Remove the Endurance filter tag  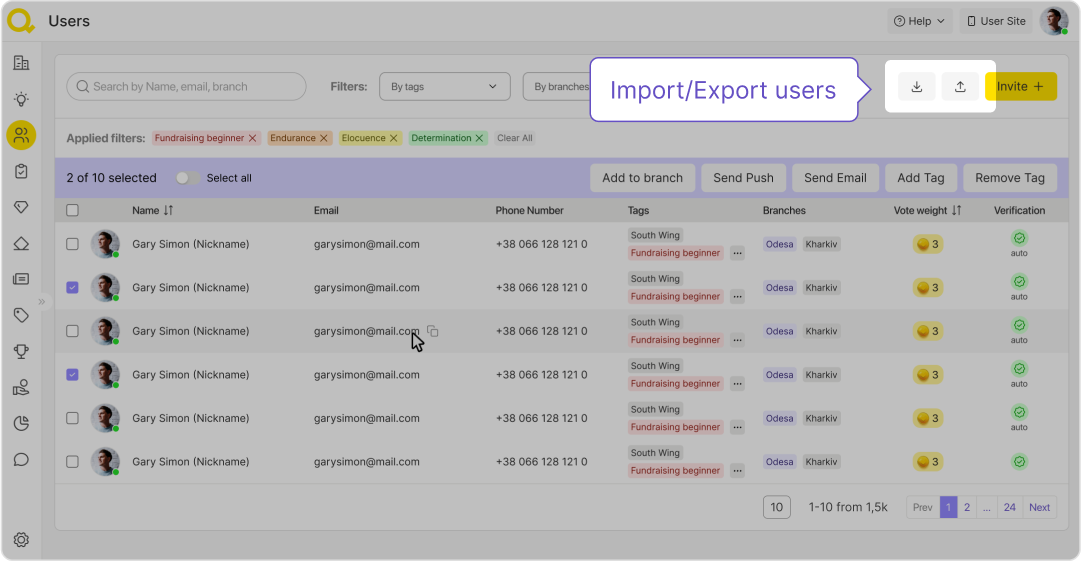click(x=324, y=138)
